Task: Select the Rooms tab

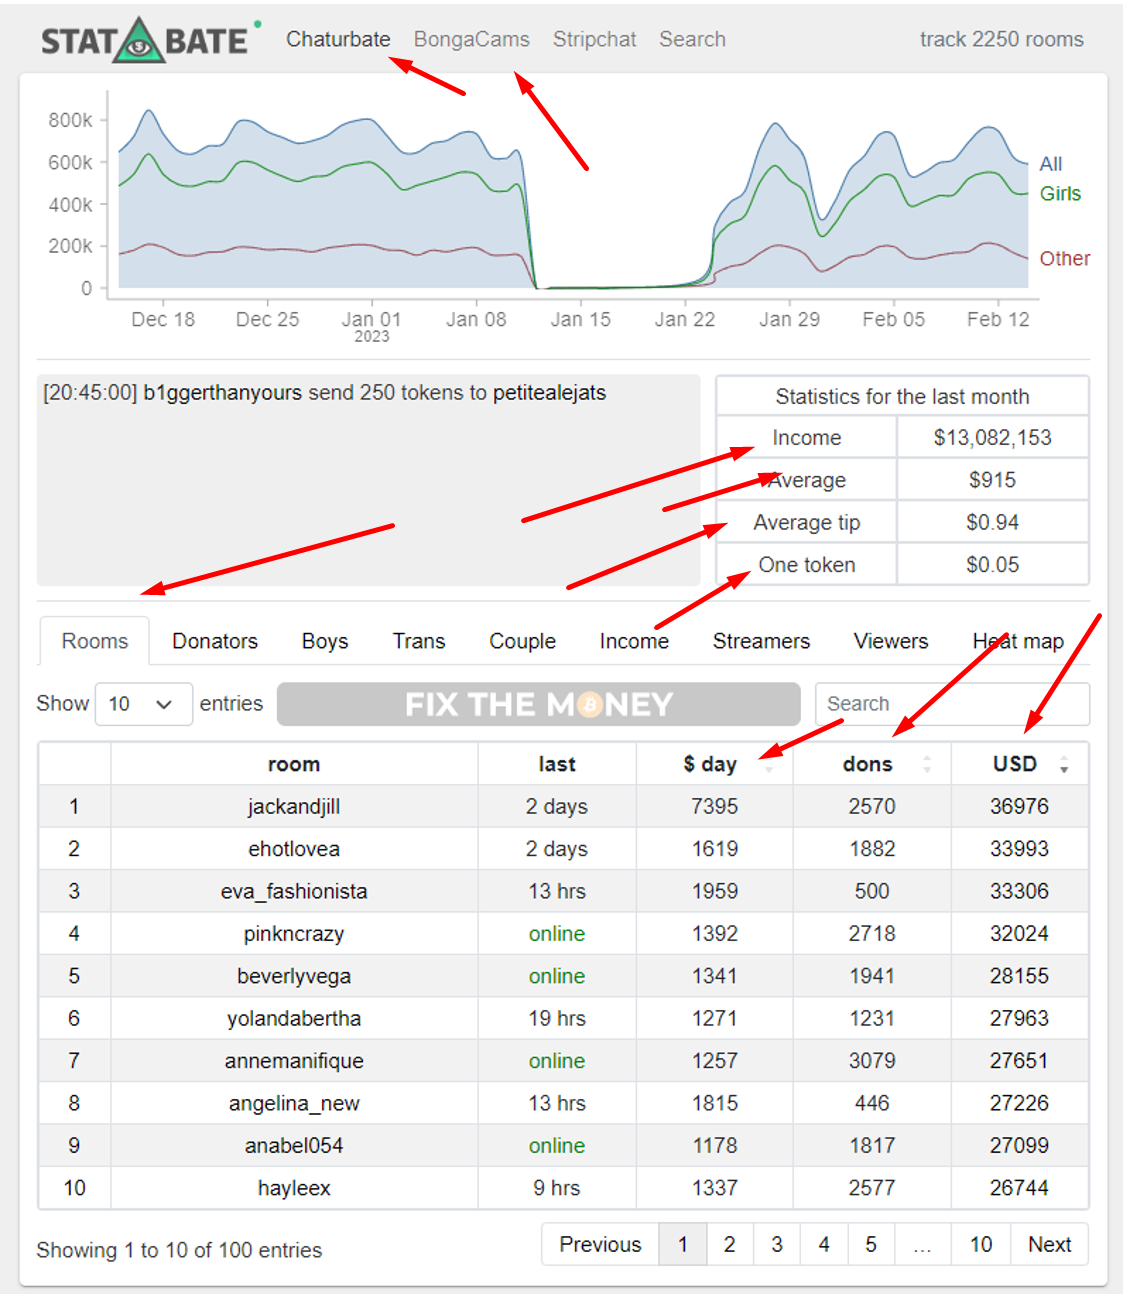Action: [95, 641]
